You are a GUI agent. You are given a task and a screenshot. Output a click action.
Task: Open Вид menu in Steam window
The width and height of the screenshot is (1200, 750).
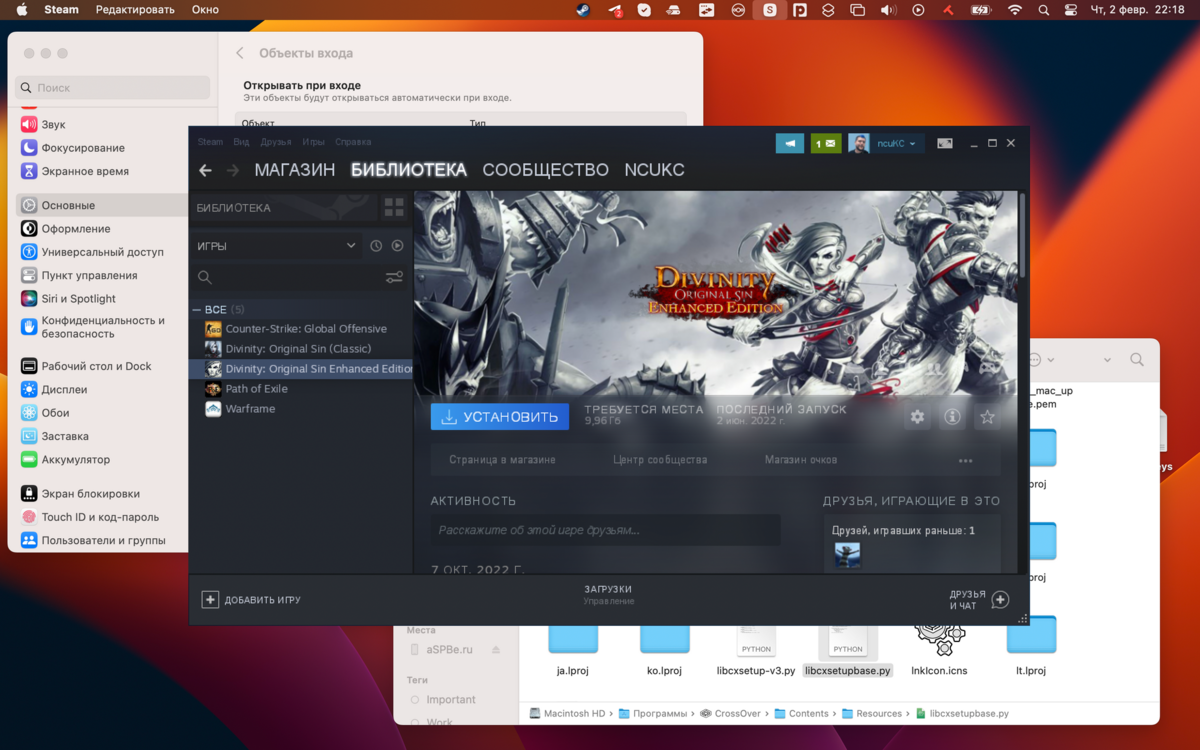[241, 142]
